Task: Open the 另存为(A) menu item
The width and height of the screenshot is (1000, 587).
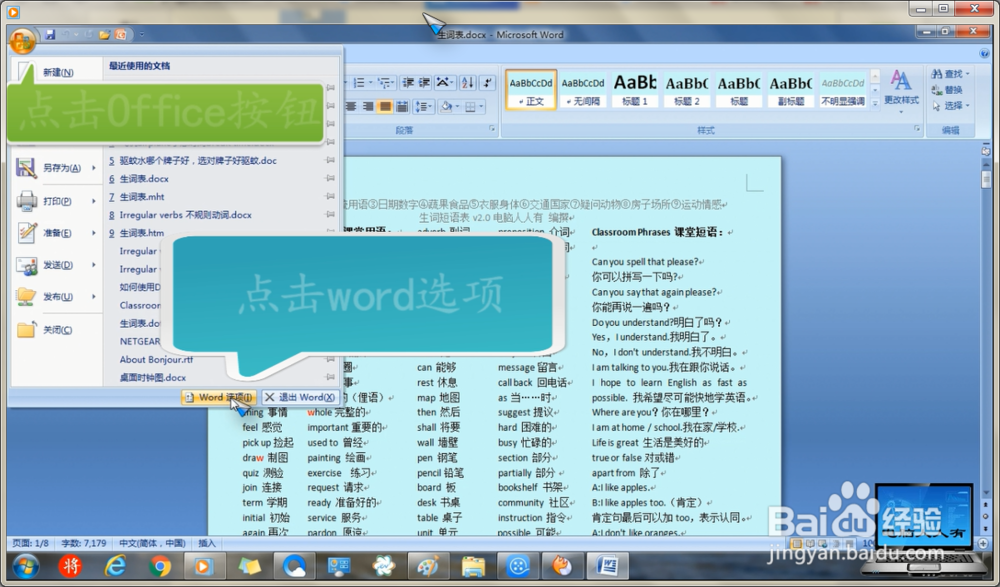Action: click(x=56, y=168)
